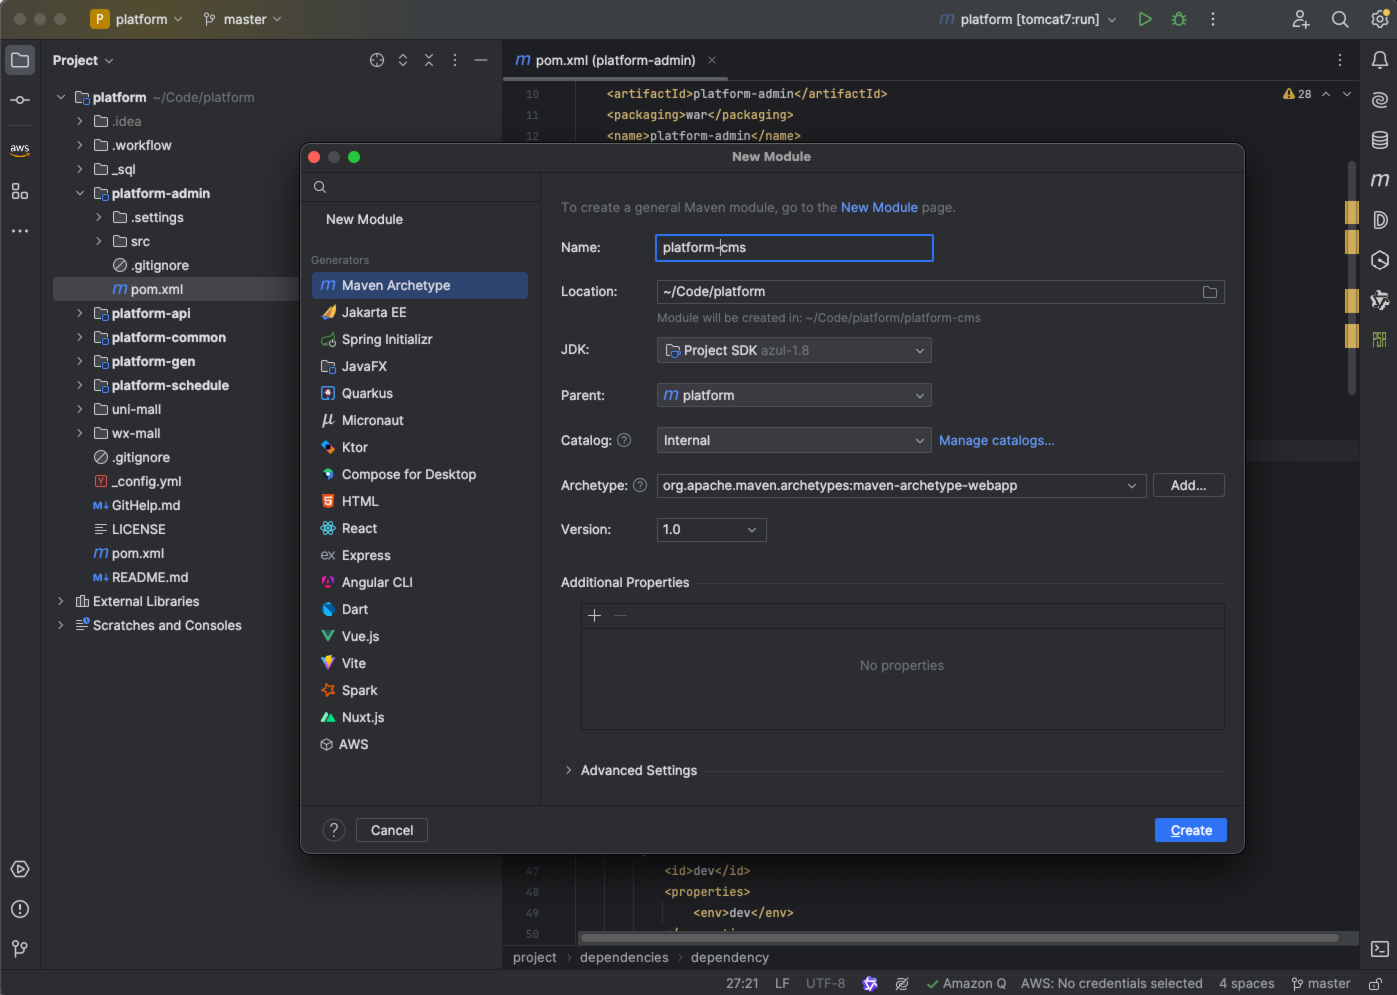Image resolution: width=1397 pixels, height=995 pixels.
Task: Click the UTF-8 encoding indicator
Action: coord(825,983)
